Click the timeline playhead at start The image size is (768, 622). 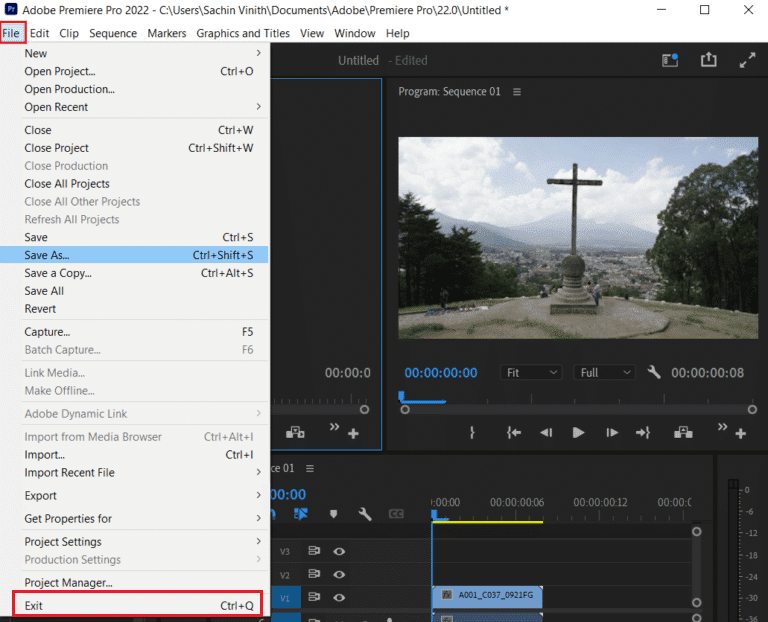(434, 514)
